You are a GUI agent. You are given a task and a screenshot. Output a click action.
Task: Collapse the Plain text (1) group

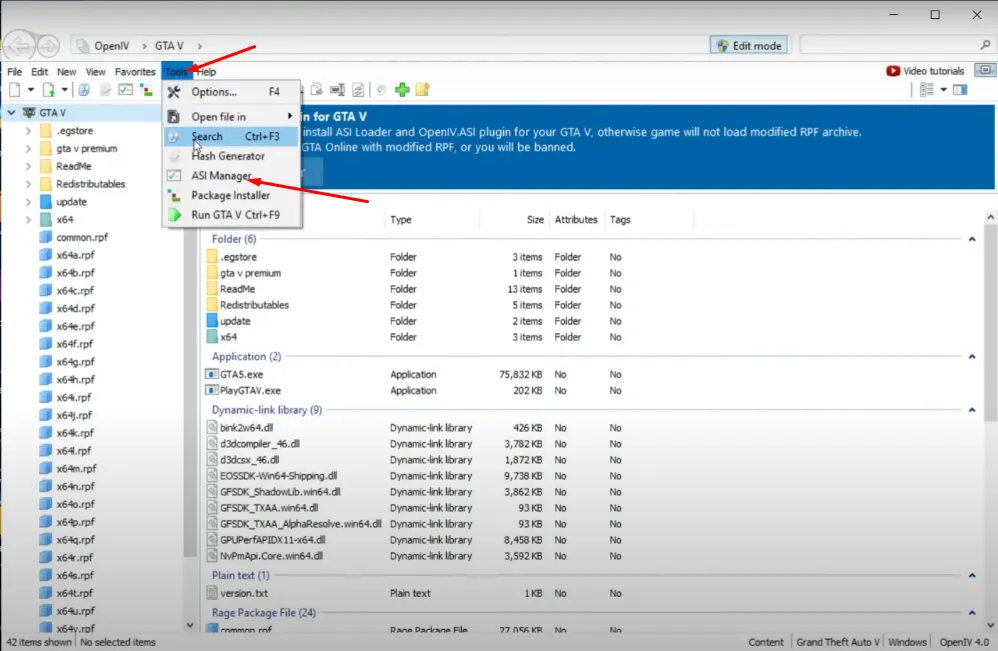(972, 575)
